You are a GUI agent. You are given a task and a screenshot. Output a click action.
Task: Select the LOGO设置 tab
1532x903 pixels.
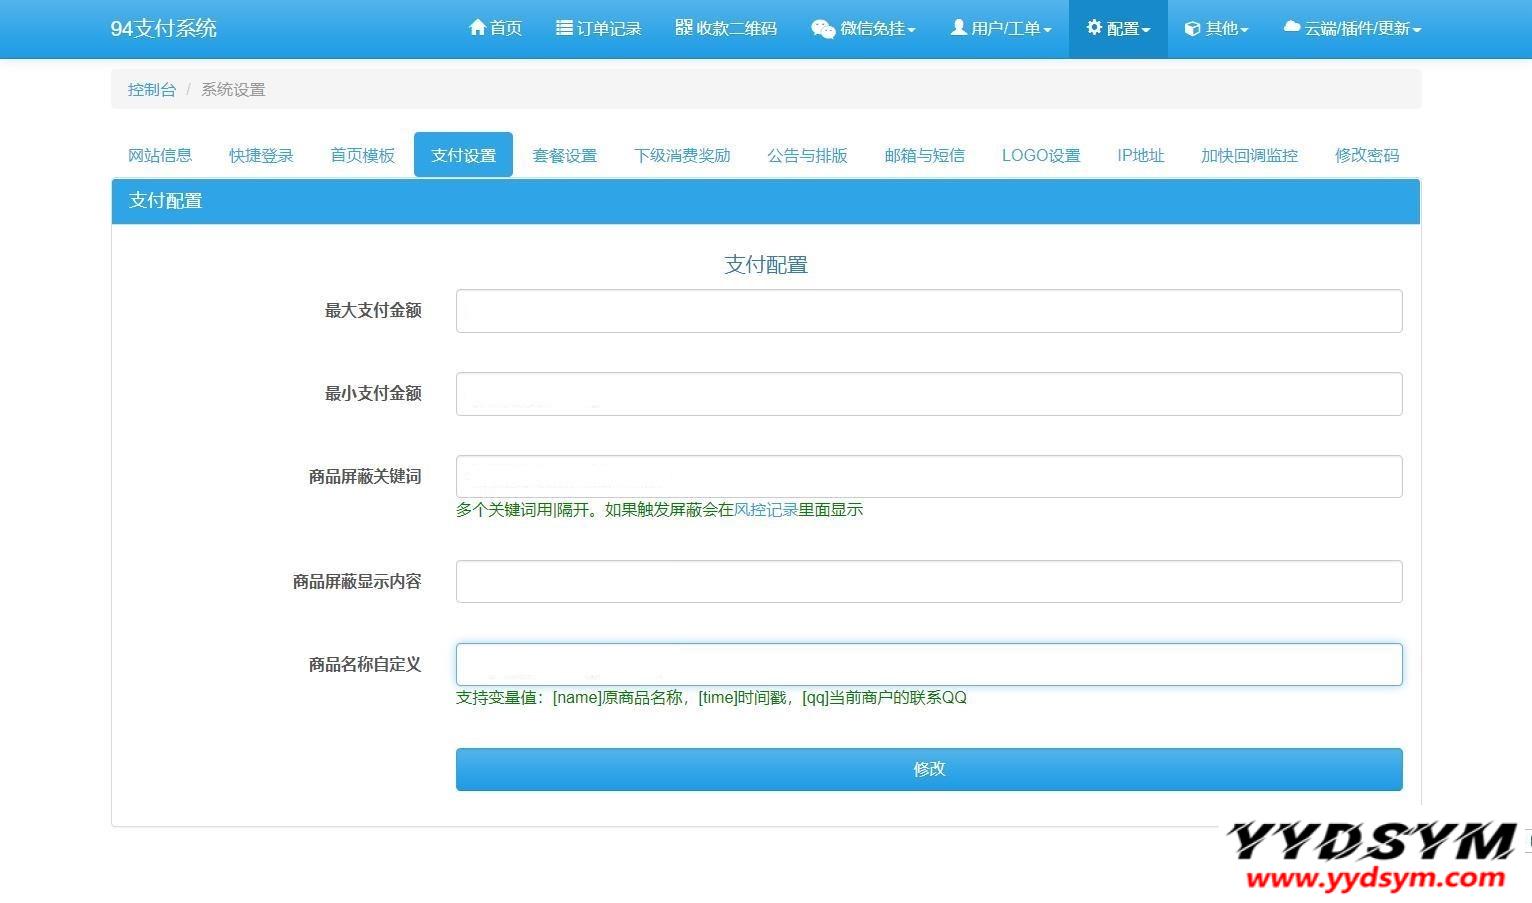(x=1040, y=155)
